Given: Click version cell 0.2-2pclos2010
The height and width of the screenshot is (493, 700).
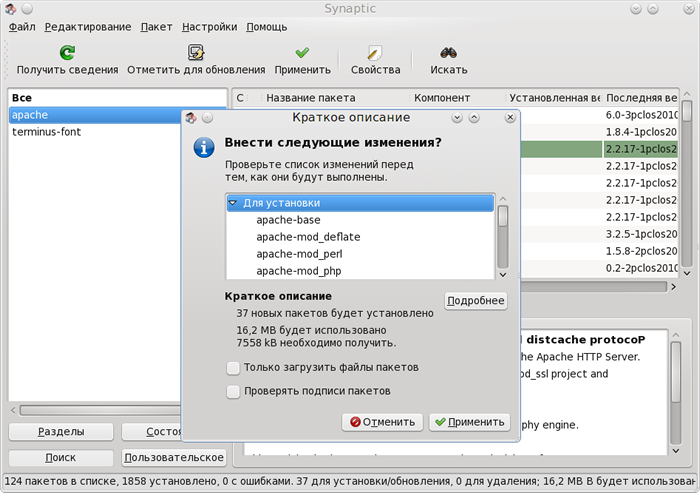Looking at the screenshot, I should tap(641, 268).
